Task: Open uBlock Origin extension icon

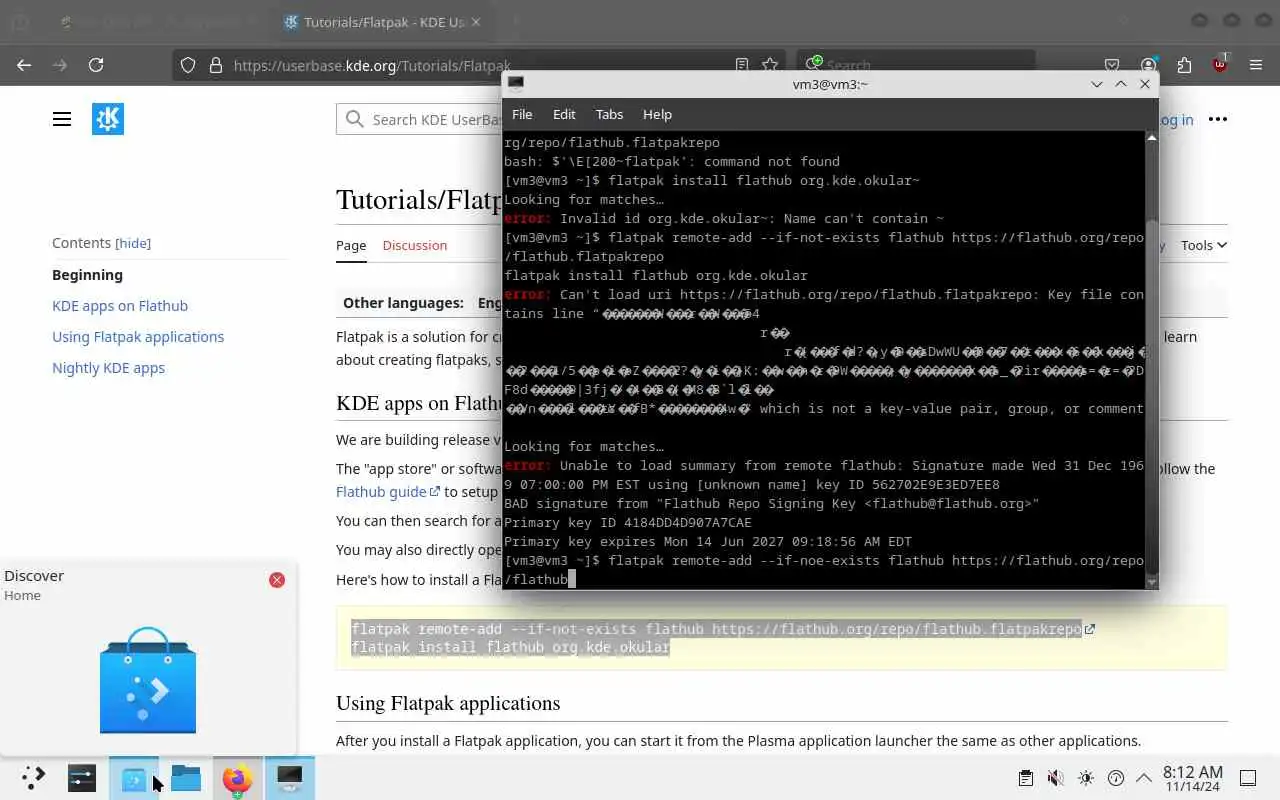Action: 1220,64
